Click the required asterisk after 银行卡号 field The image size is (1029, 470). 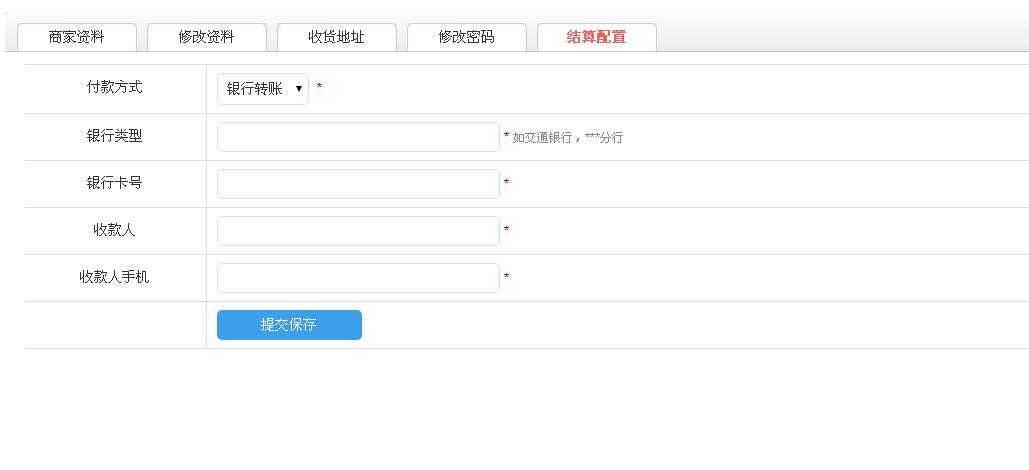pyautogui.click(x=506, y=184)
